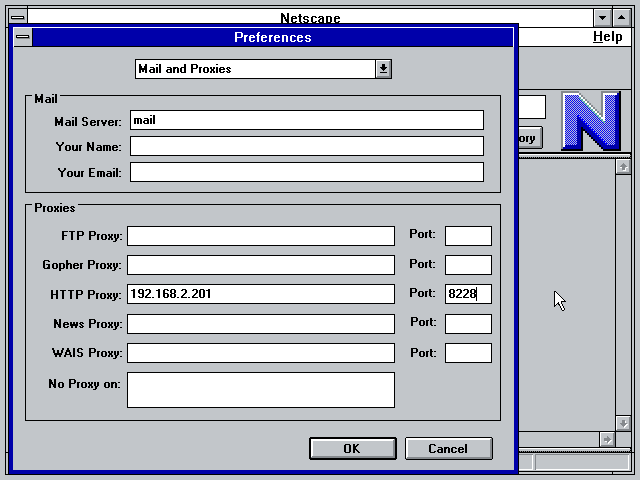Screen dimensions: 640x480
Task: Confirm preferences with the OK button
Action: [x=353, y=449]
